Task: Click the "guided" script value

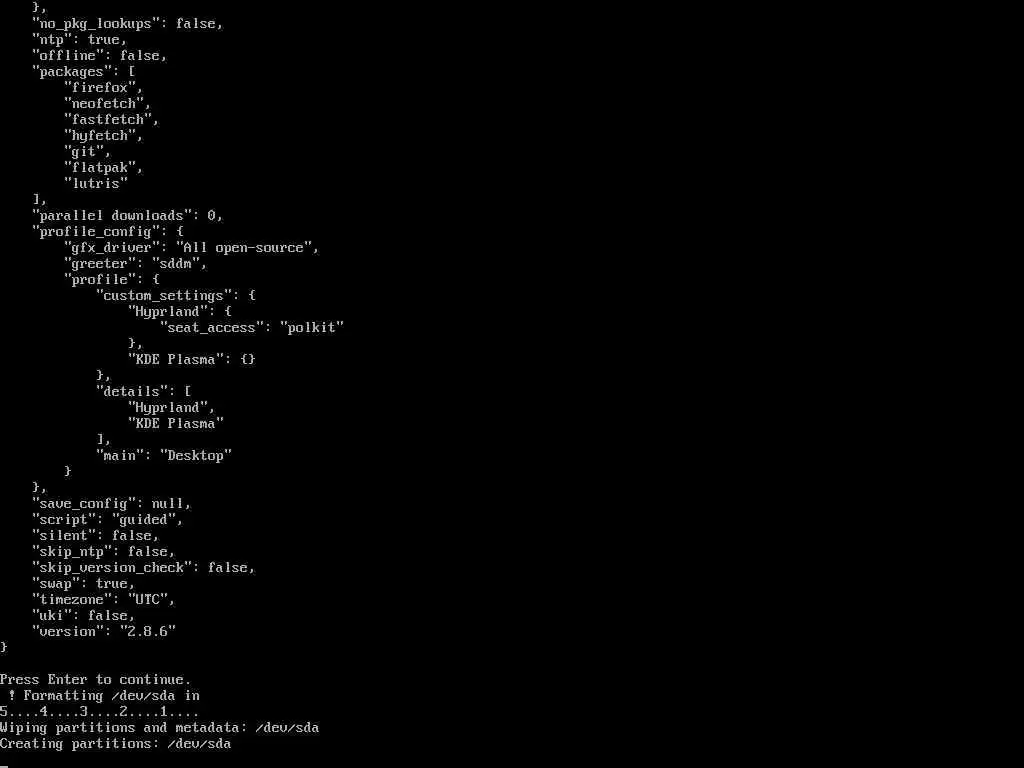Action: pos(147,520)
